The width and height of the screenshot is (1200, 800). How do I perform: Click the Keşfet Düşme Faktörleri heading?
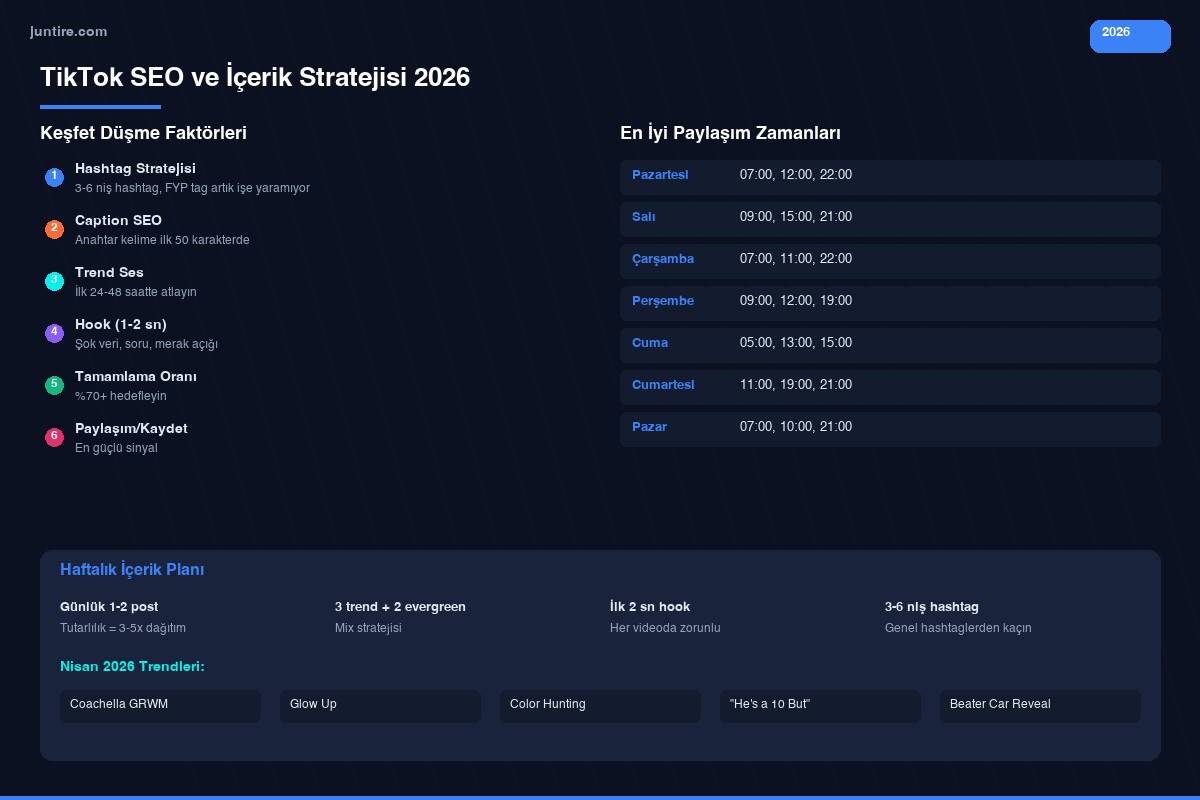tap(143, 133)
